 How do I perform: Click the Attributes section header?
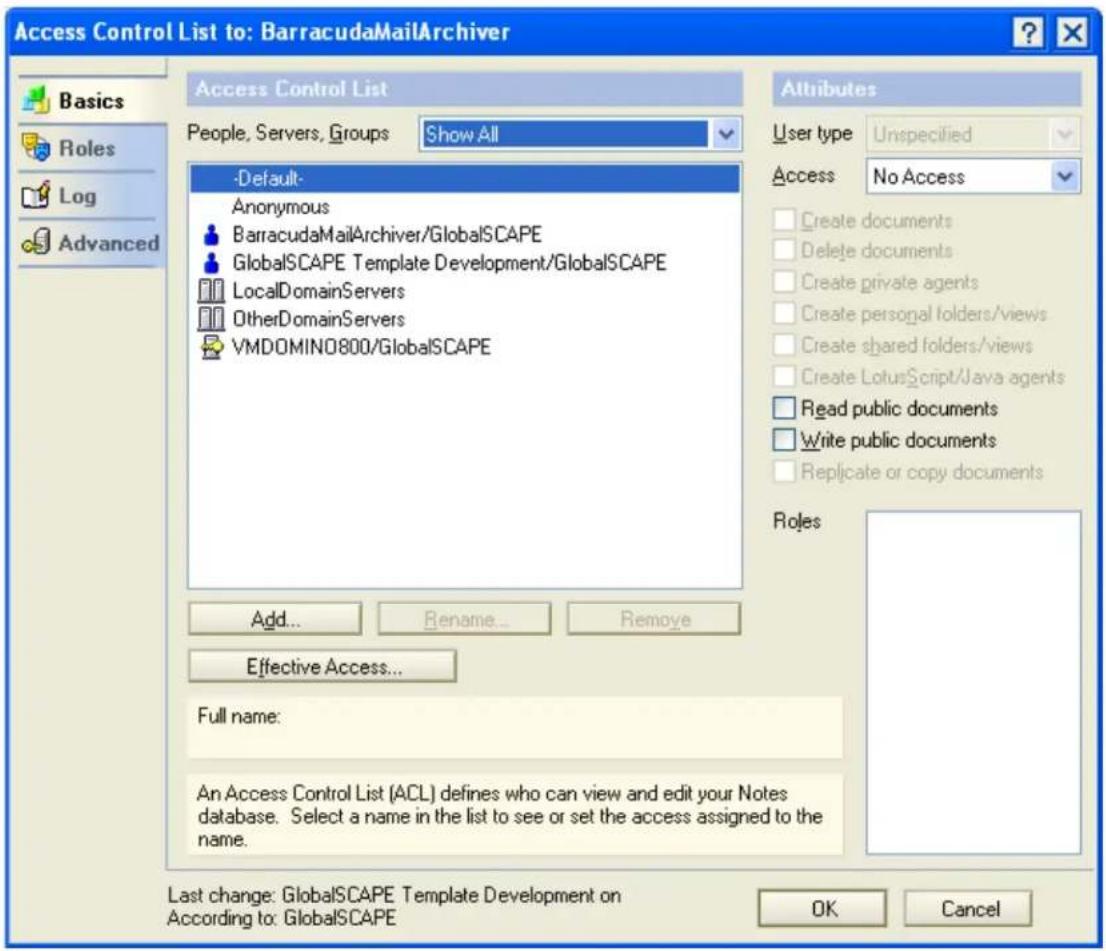927,89
